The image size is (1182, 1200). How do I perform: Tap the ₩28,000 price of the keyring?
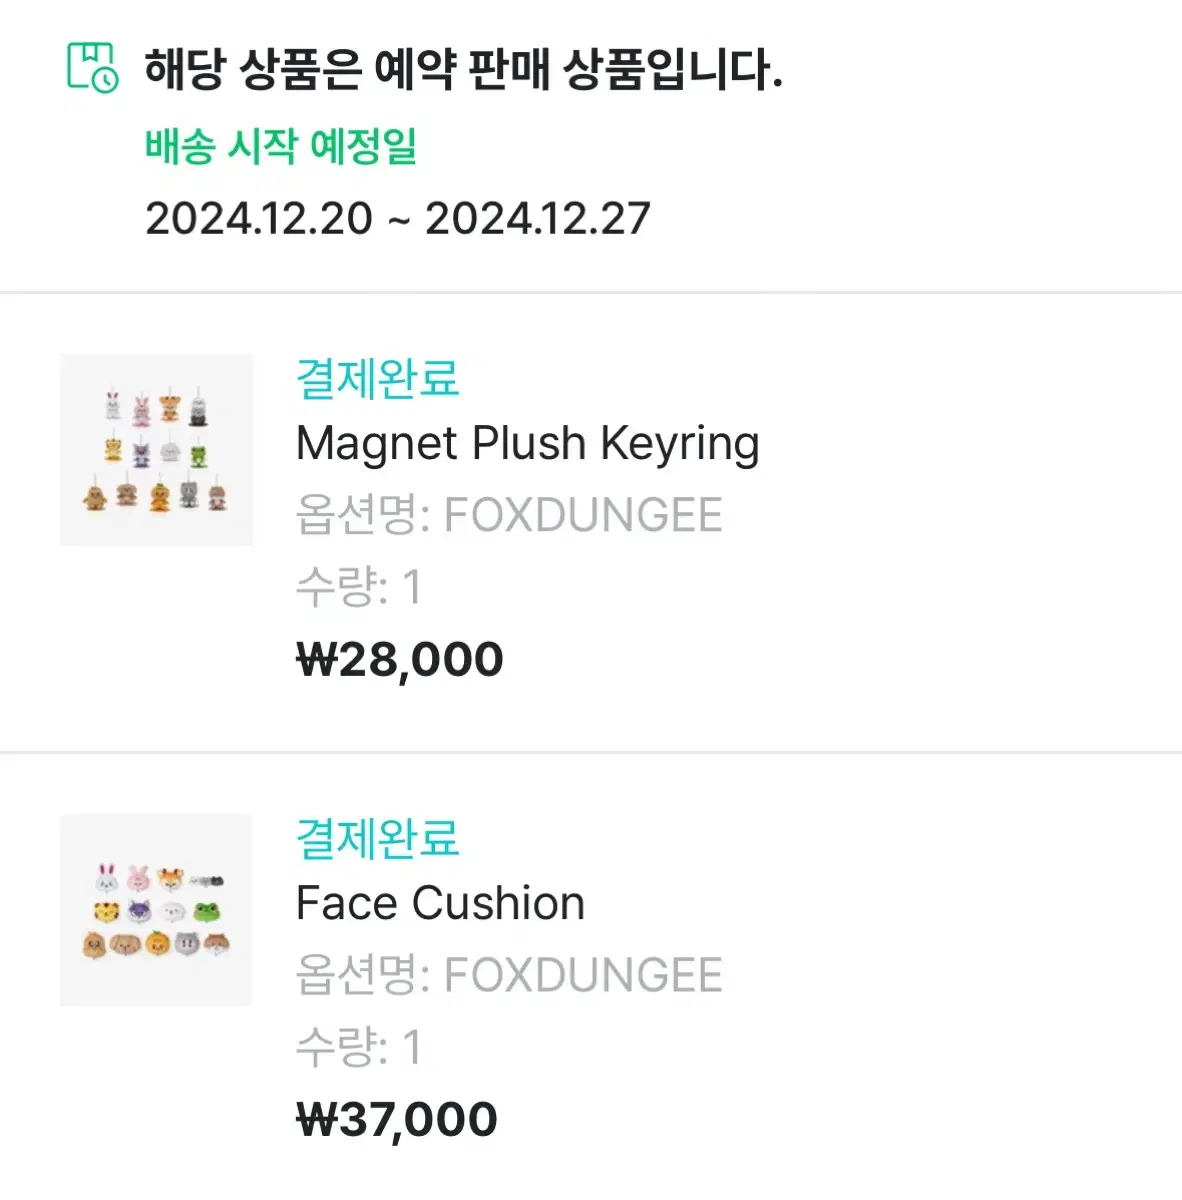point(400,659)
